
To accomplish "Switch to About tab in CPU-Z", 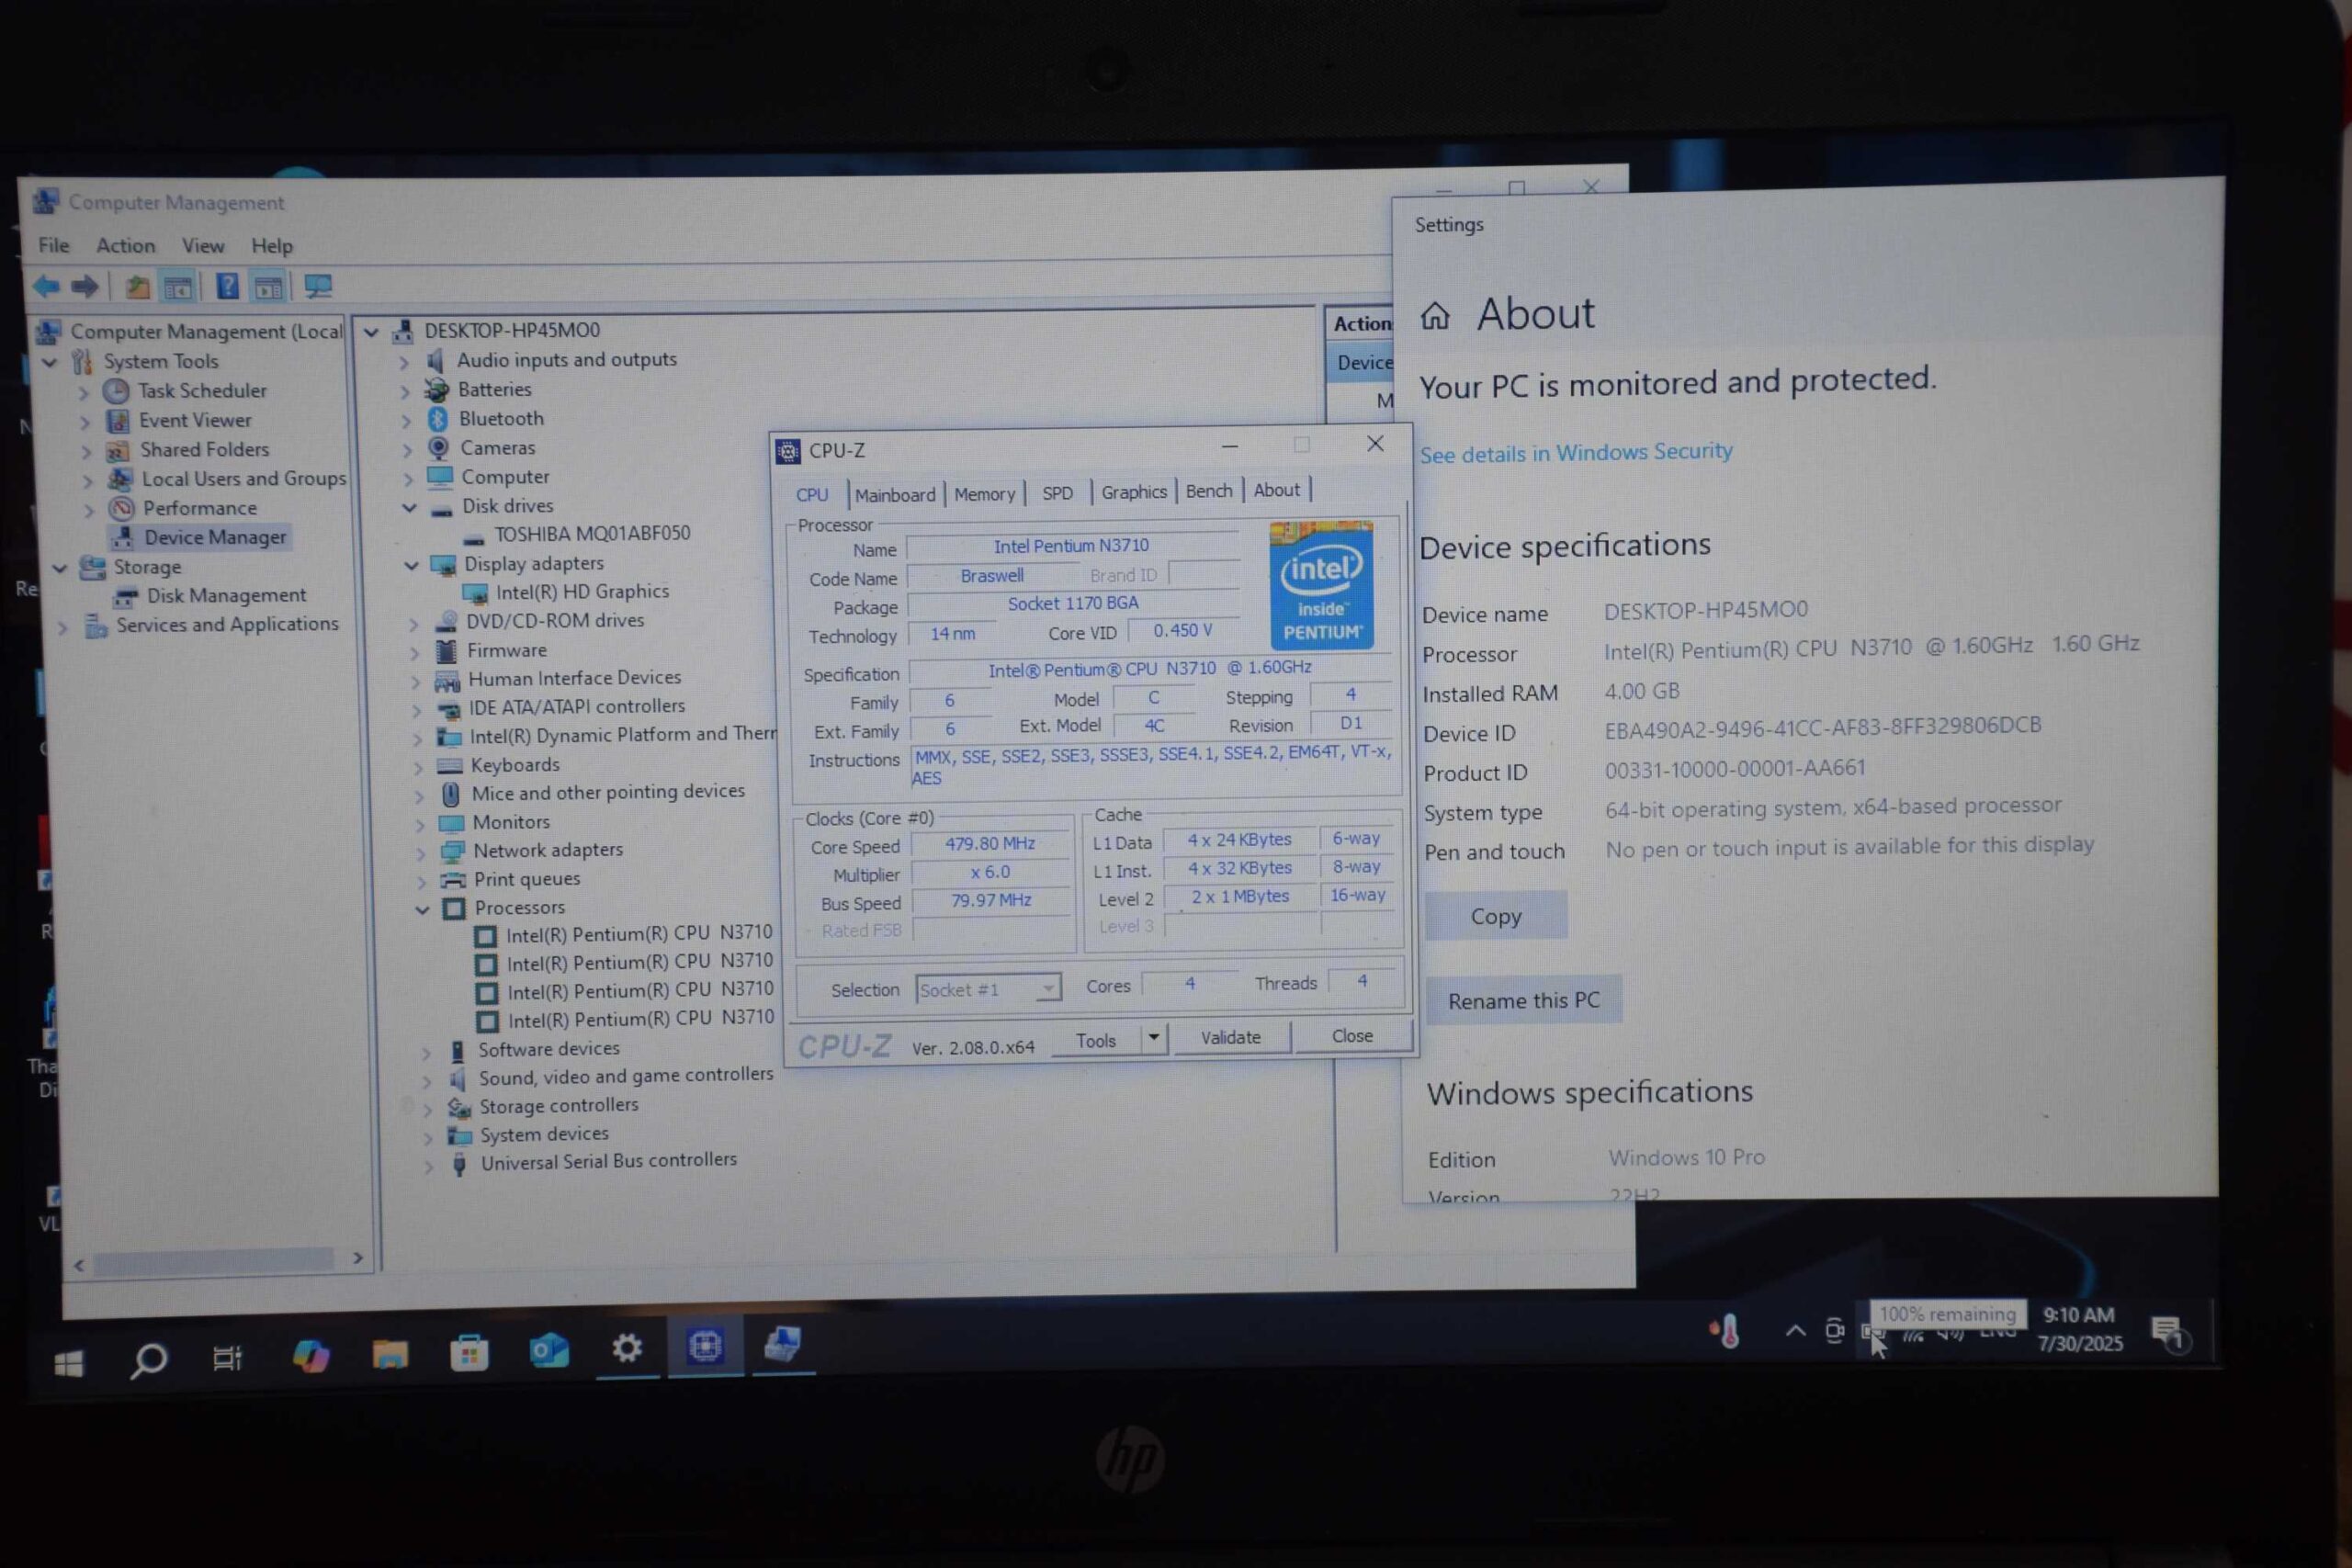I will pos(1277,490).
